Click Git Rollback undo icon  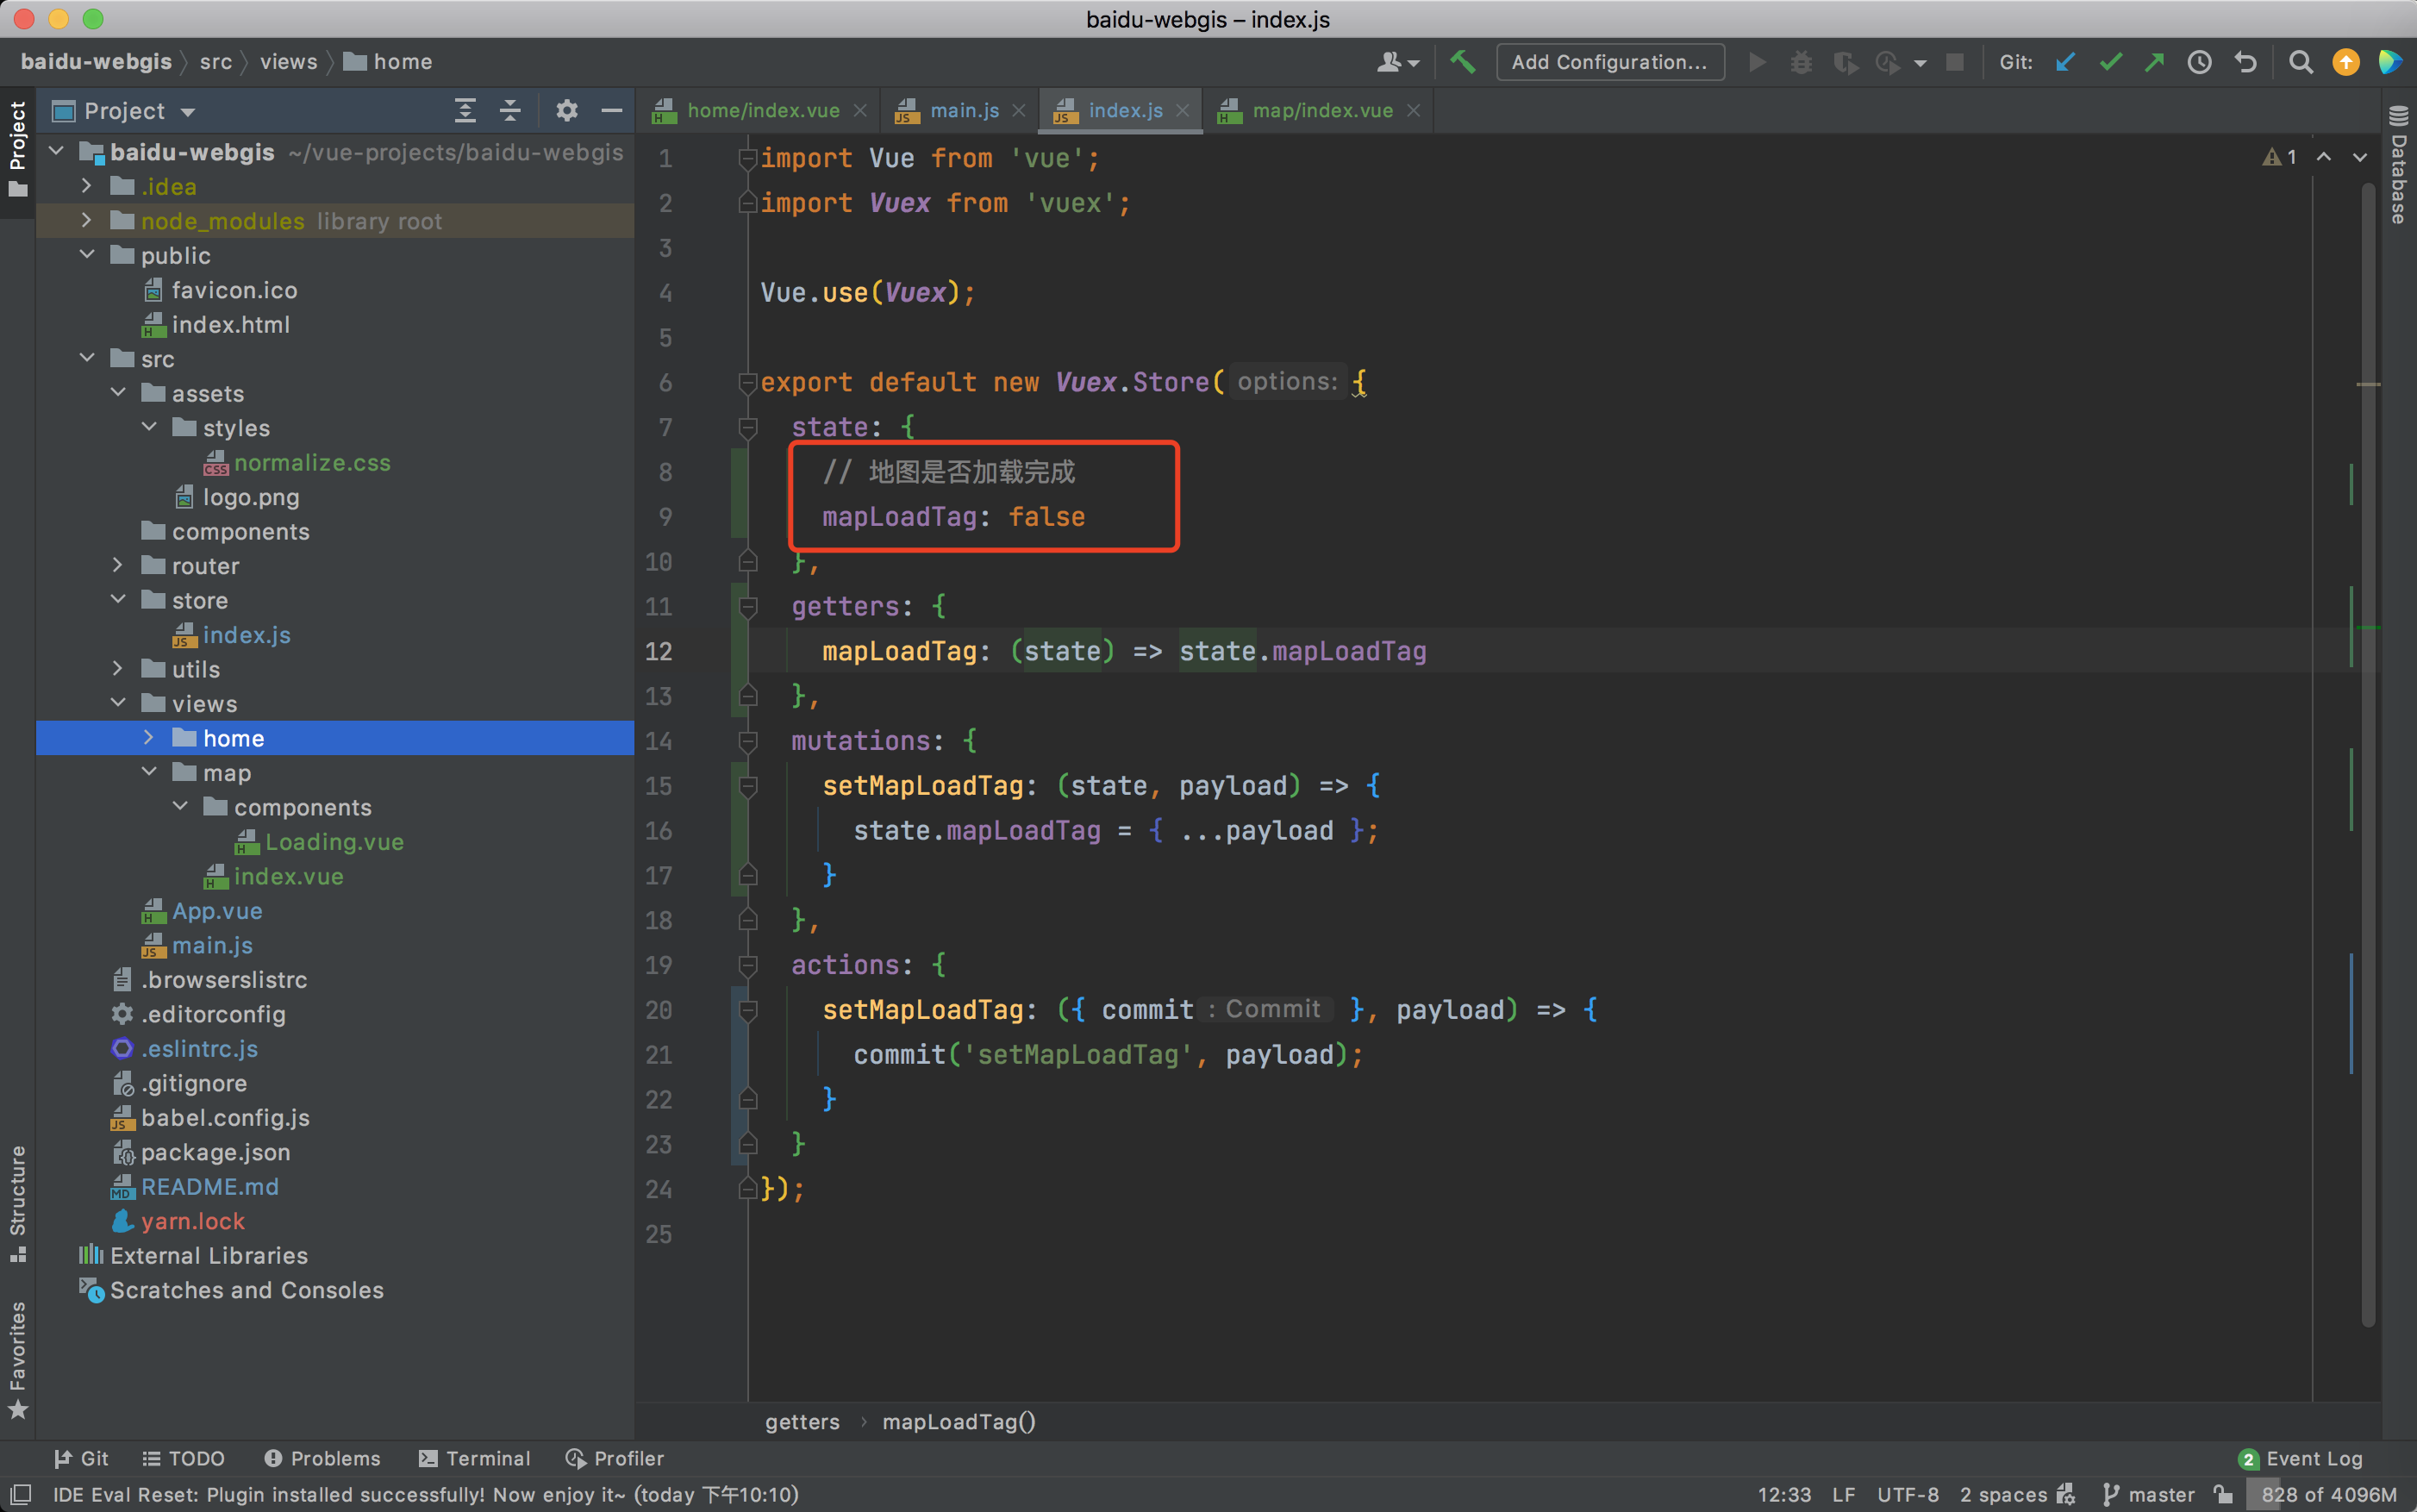[x=2245, y=62]
